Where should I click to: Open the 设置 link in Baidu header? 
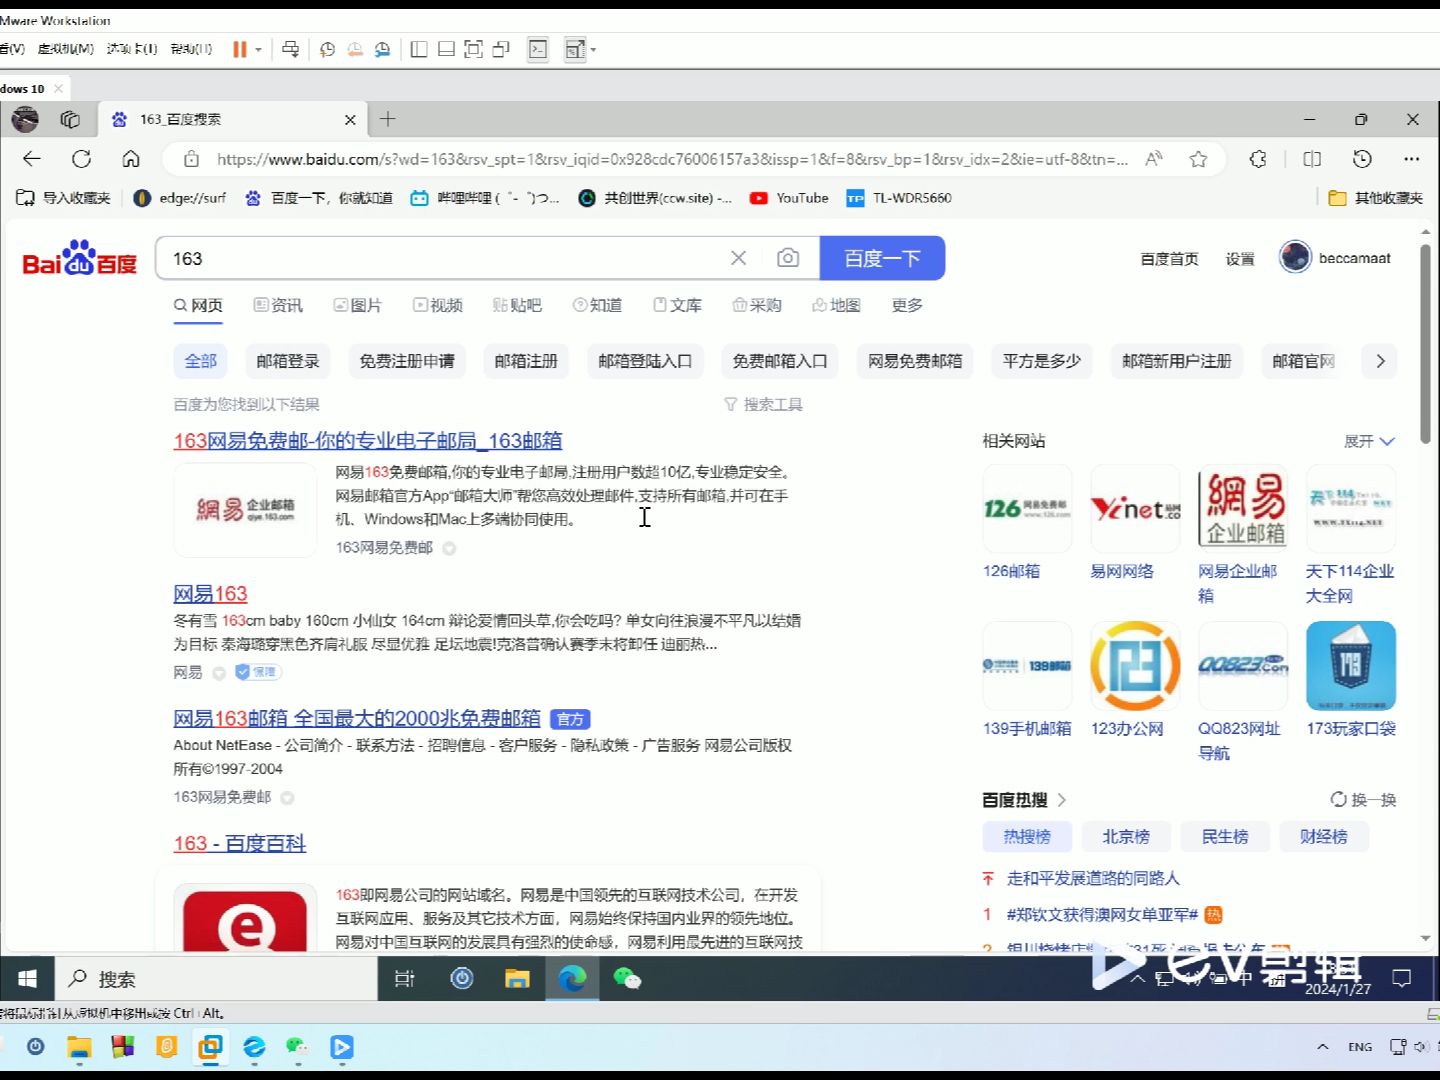pos(1240,259)
